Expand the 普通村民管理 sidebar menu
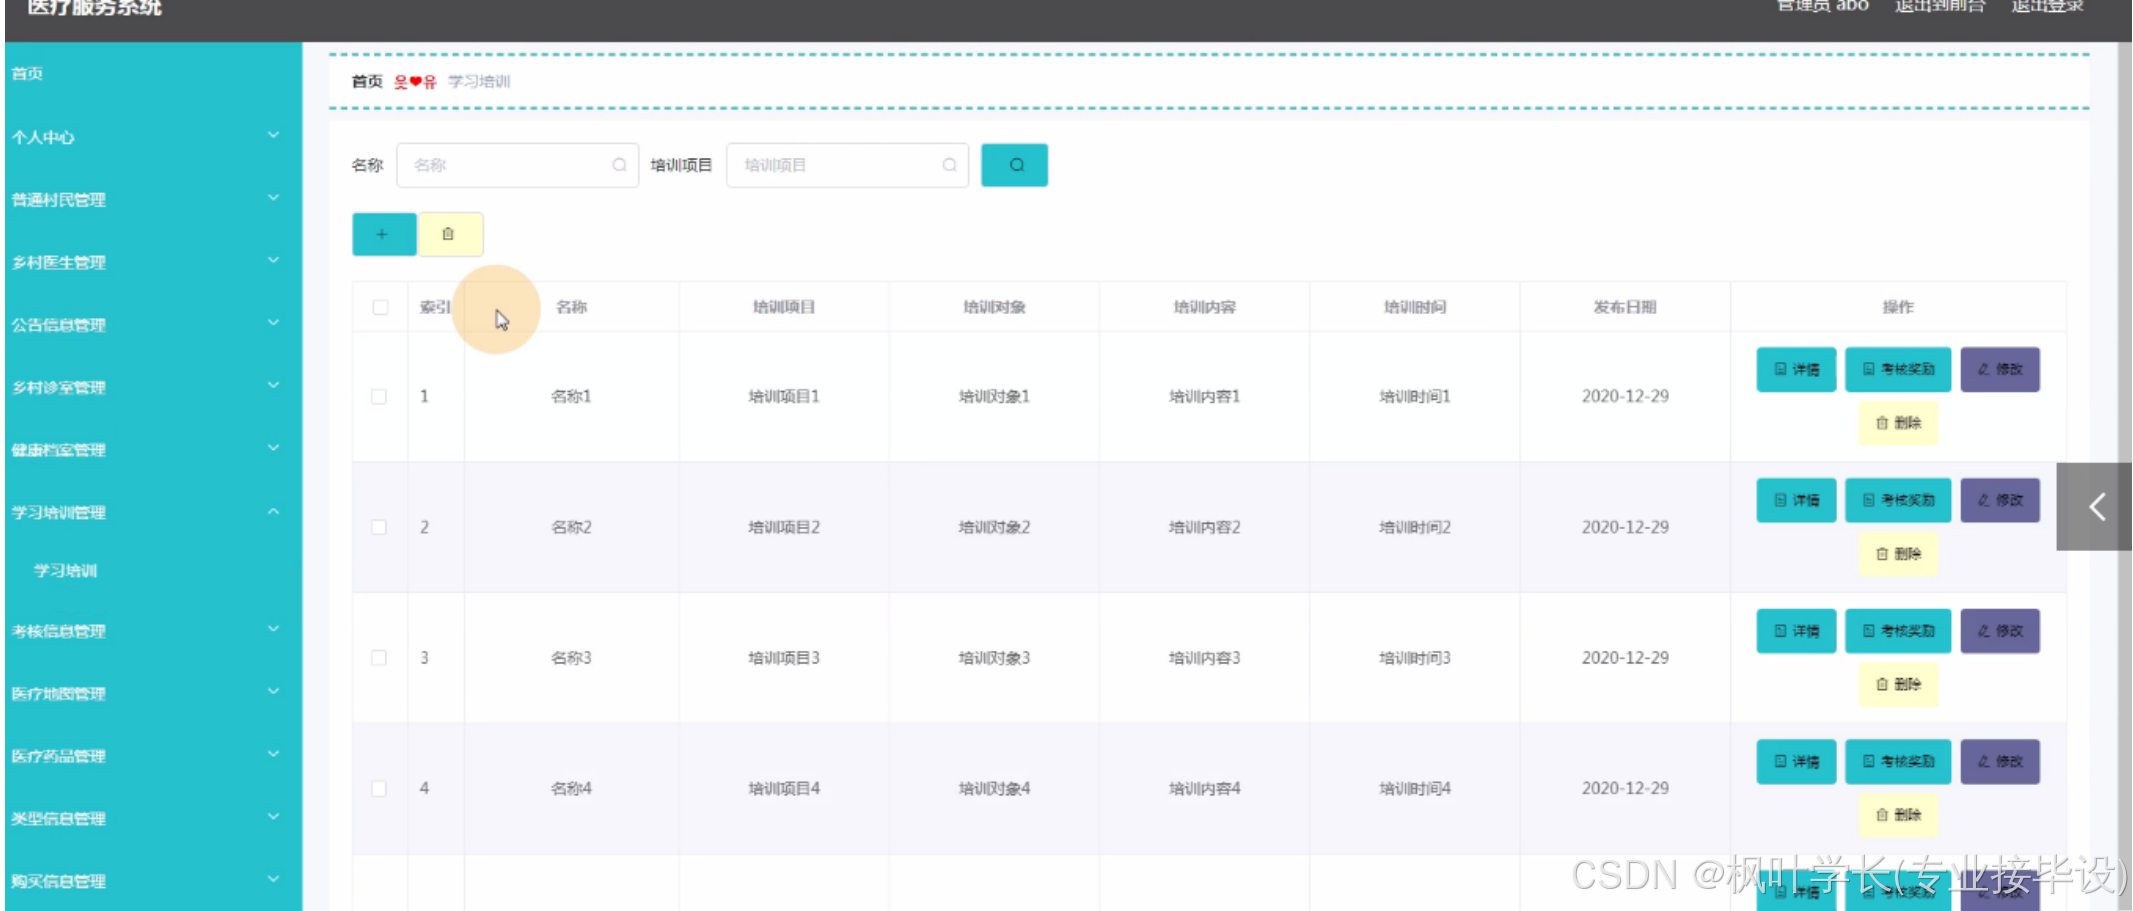Image resolution: width=2133 pixels, height=911 pixels. point(153,200)
